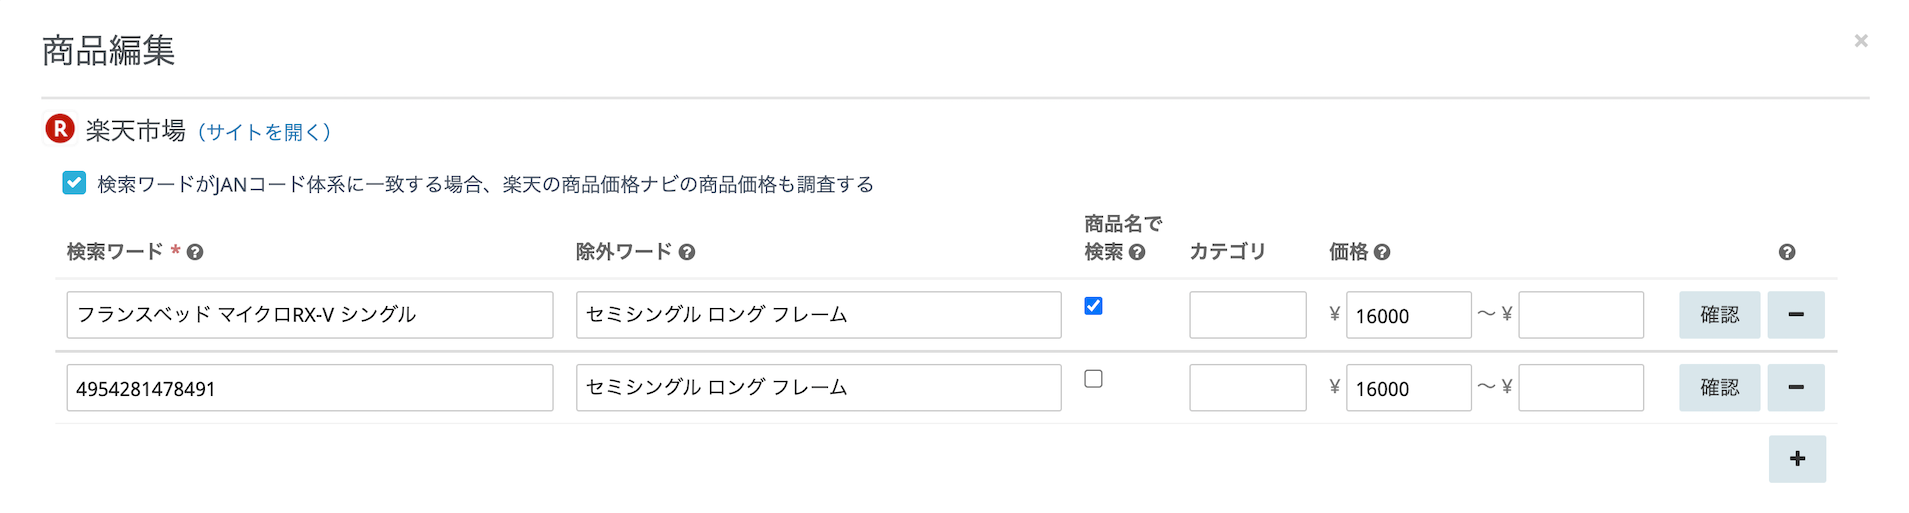Open the サイトを開く link
Viewport: 1909px width, 513px height.
[x=264, y=132]
